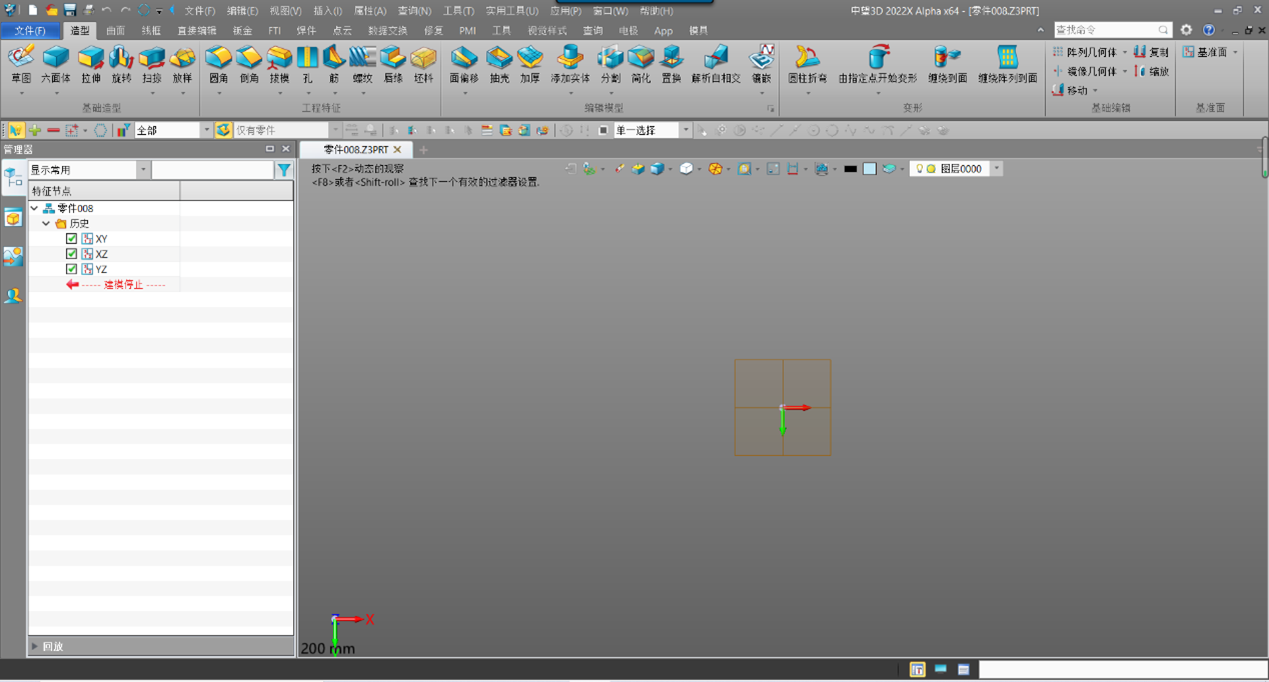Click the 复制 (Copy) button
Viewport: 1269px width, 682px height.
(x=1151, y=52)
